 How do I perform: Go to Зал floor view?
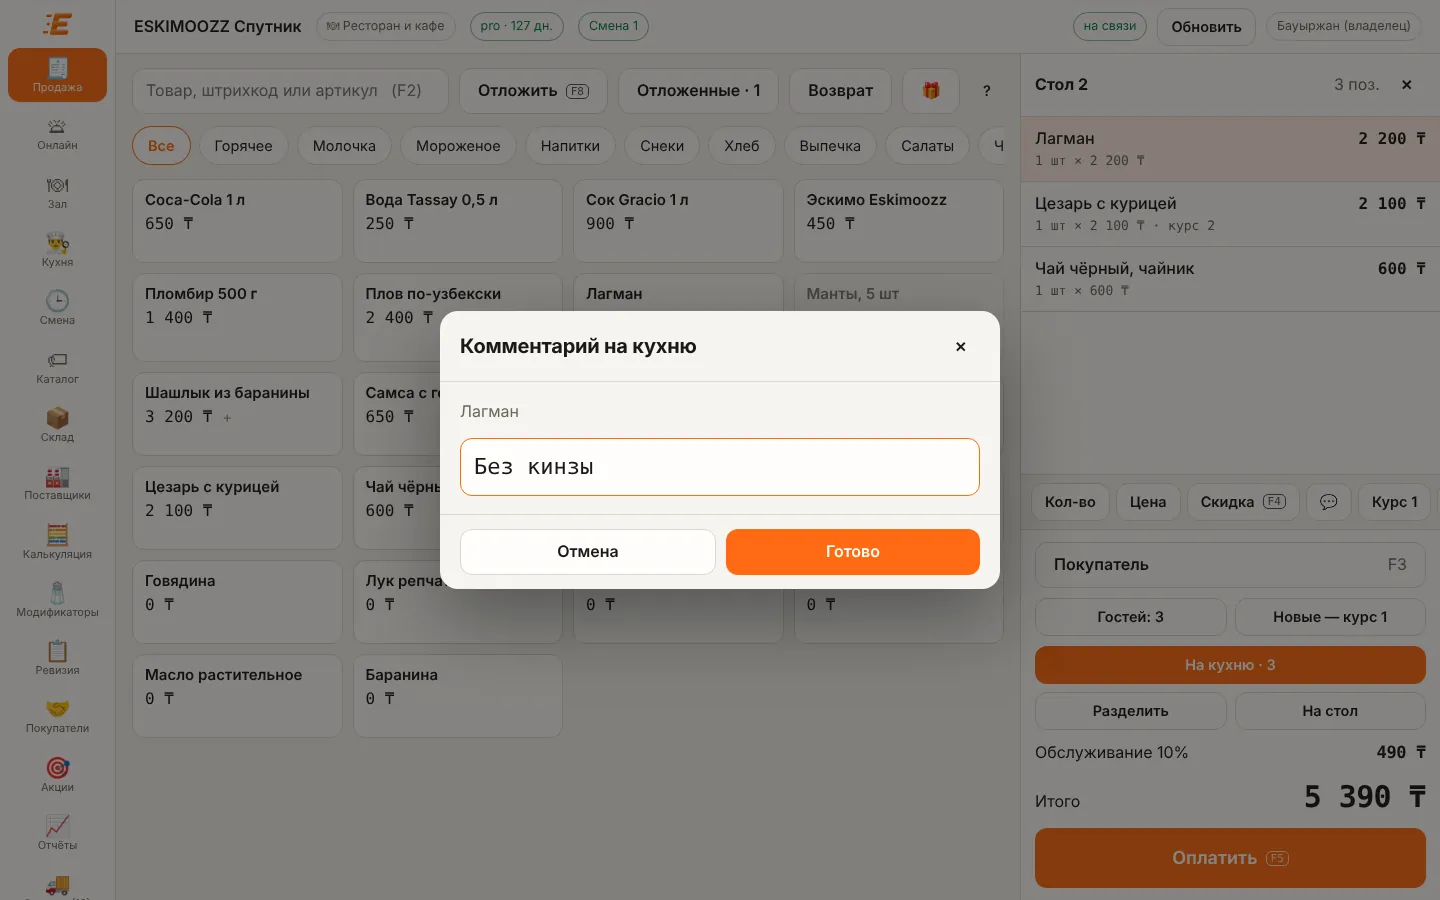(x=57, y=193)
